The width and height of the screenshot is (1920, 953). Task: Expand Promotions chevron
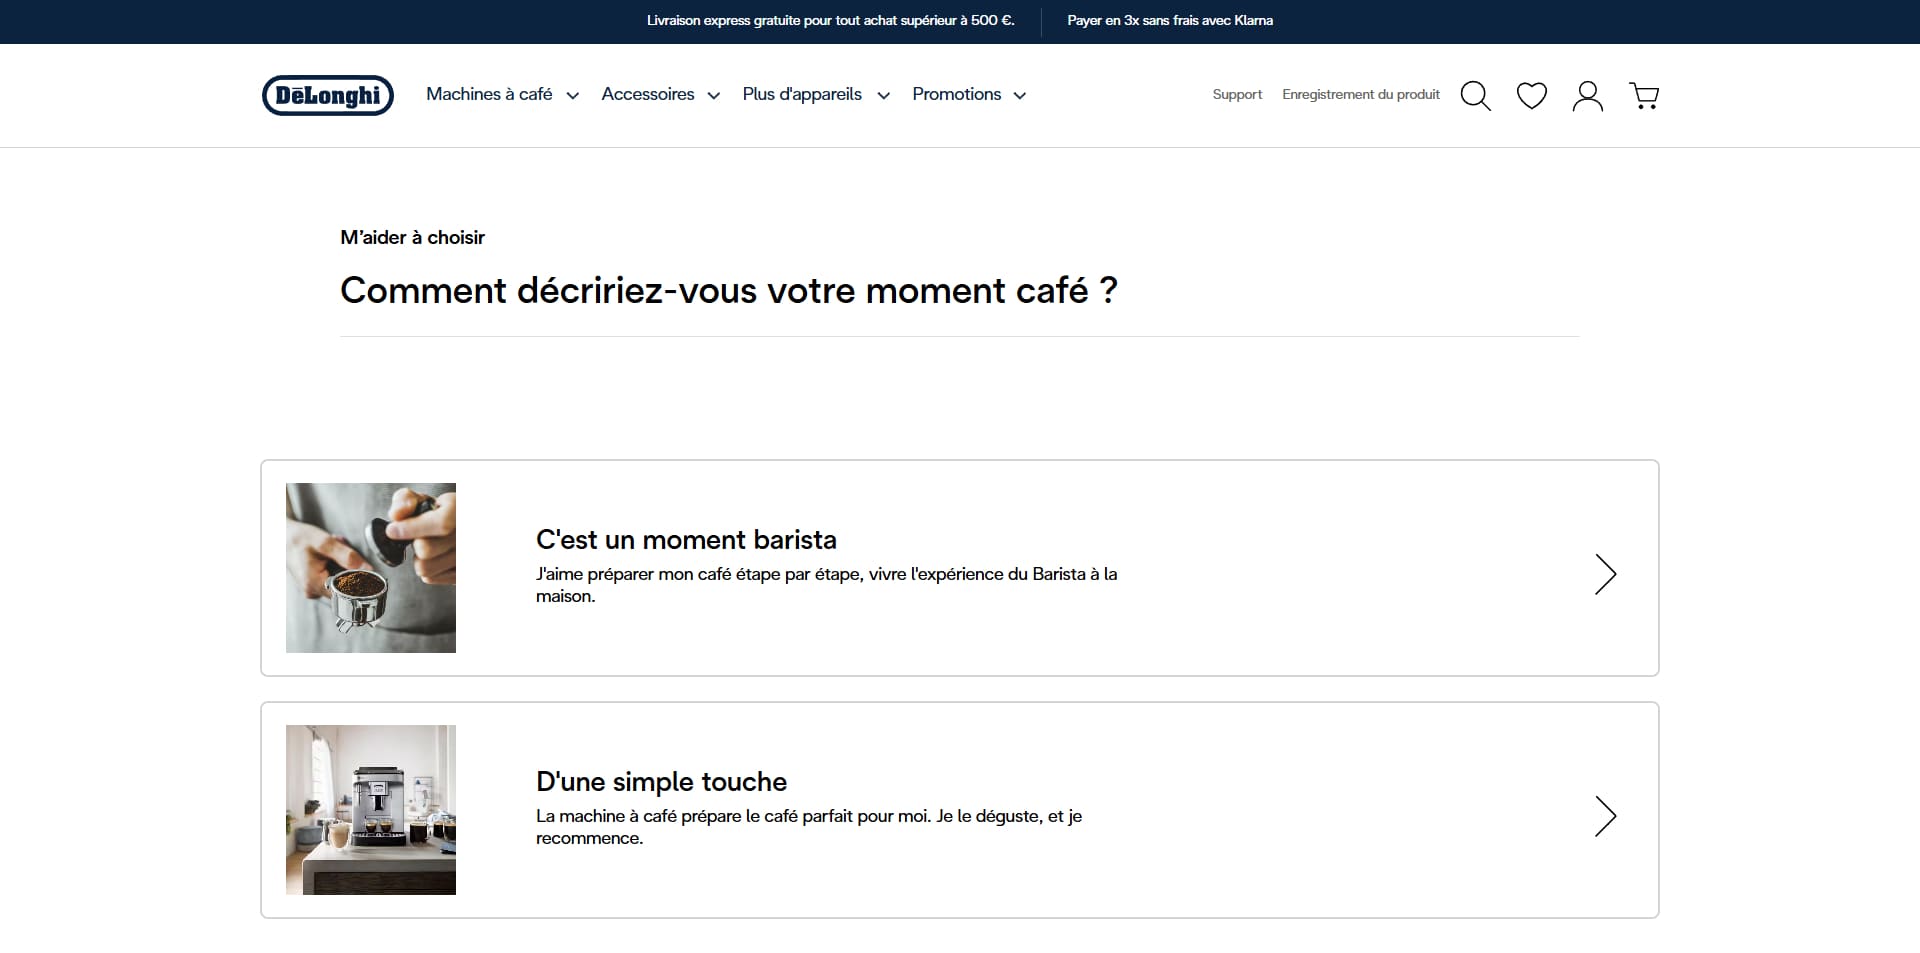1020,96
